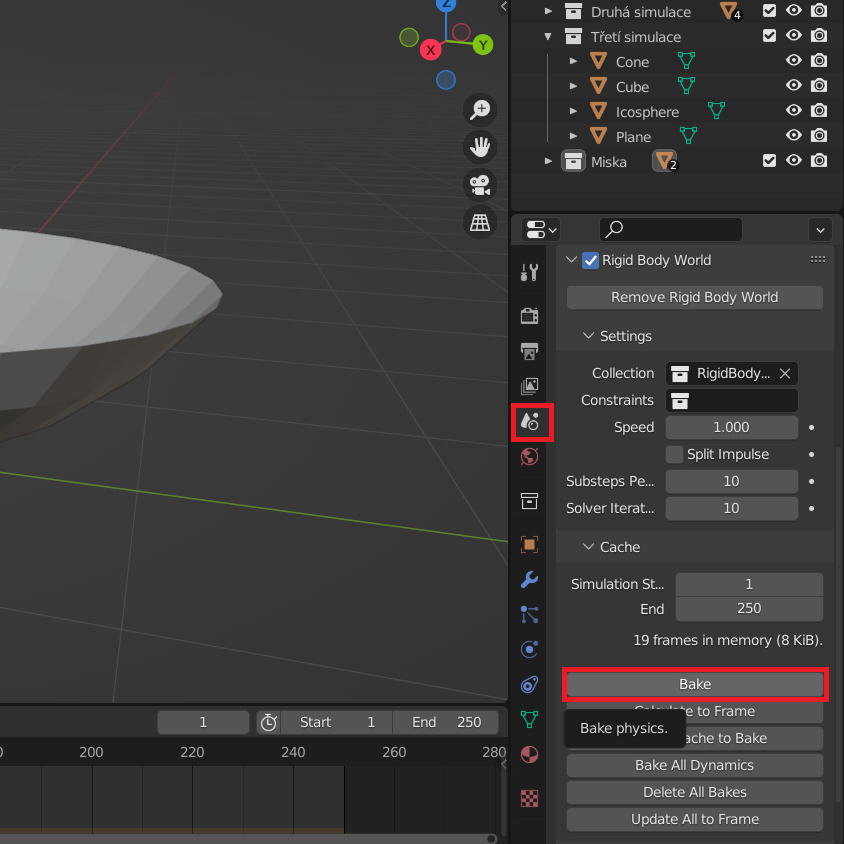Click the hand pan view icon
This screenshot has width=844, height=844.
coord(481,147)
